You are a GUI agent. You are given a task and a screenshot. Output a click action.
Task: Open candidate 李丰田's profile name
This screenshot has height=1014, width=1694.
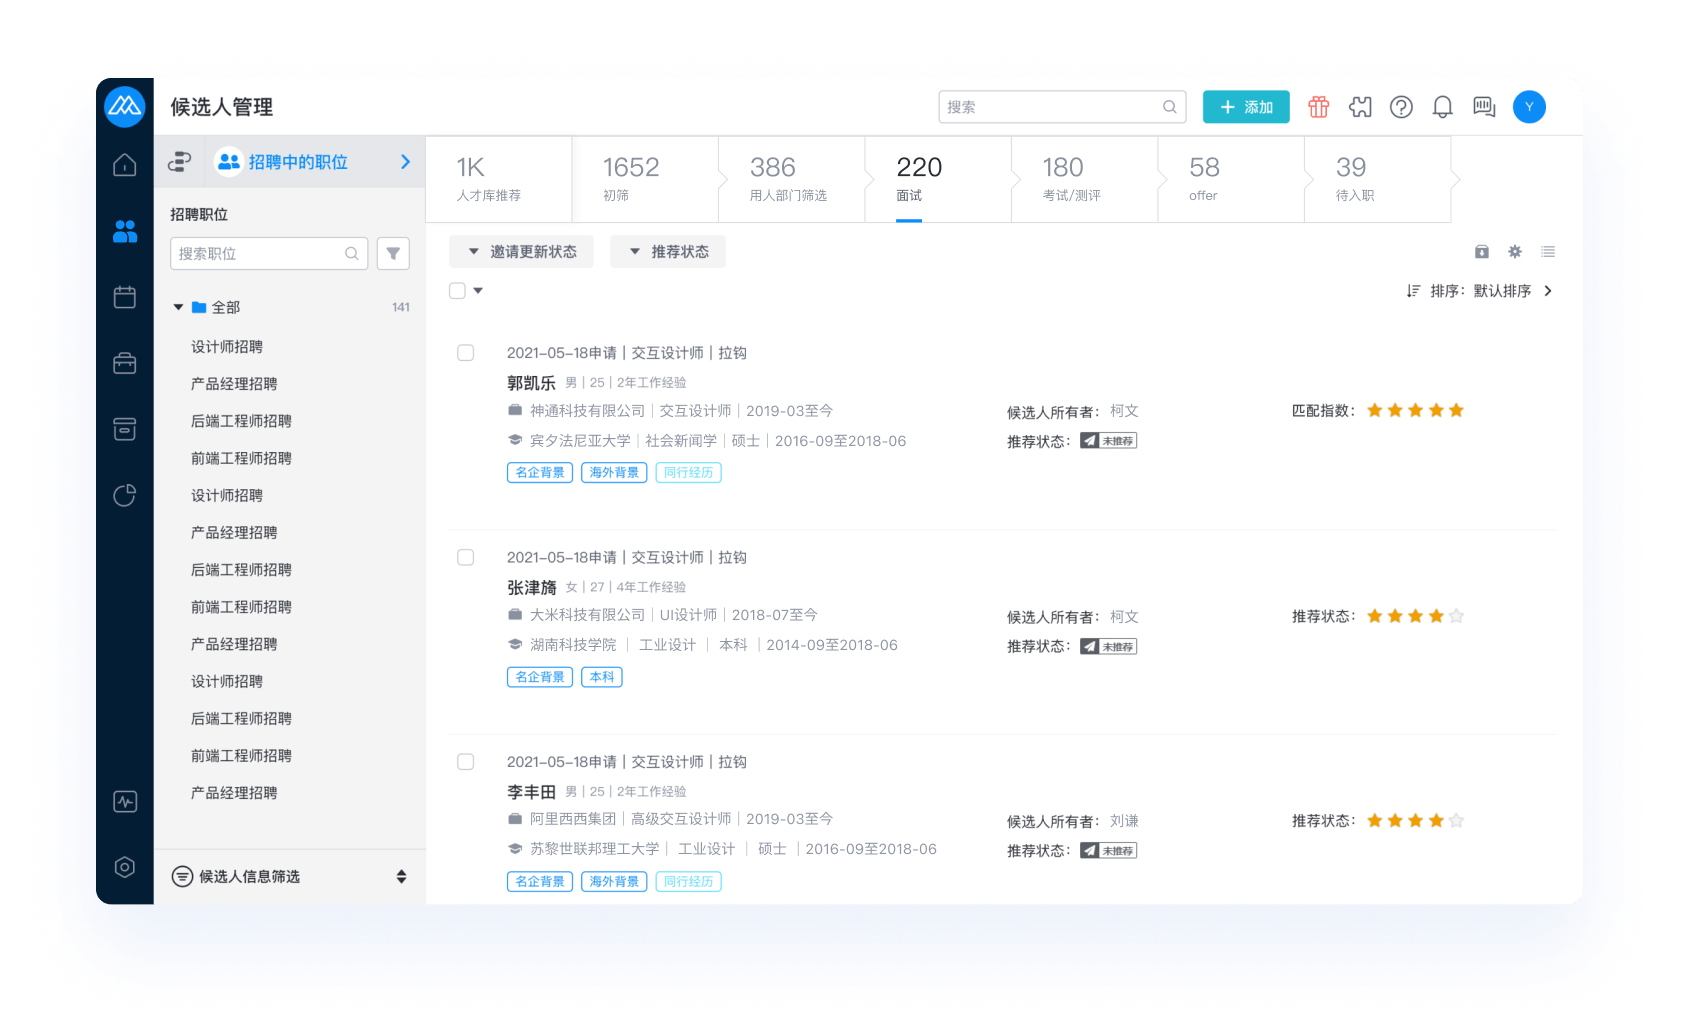tap(531, 792)
